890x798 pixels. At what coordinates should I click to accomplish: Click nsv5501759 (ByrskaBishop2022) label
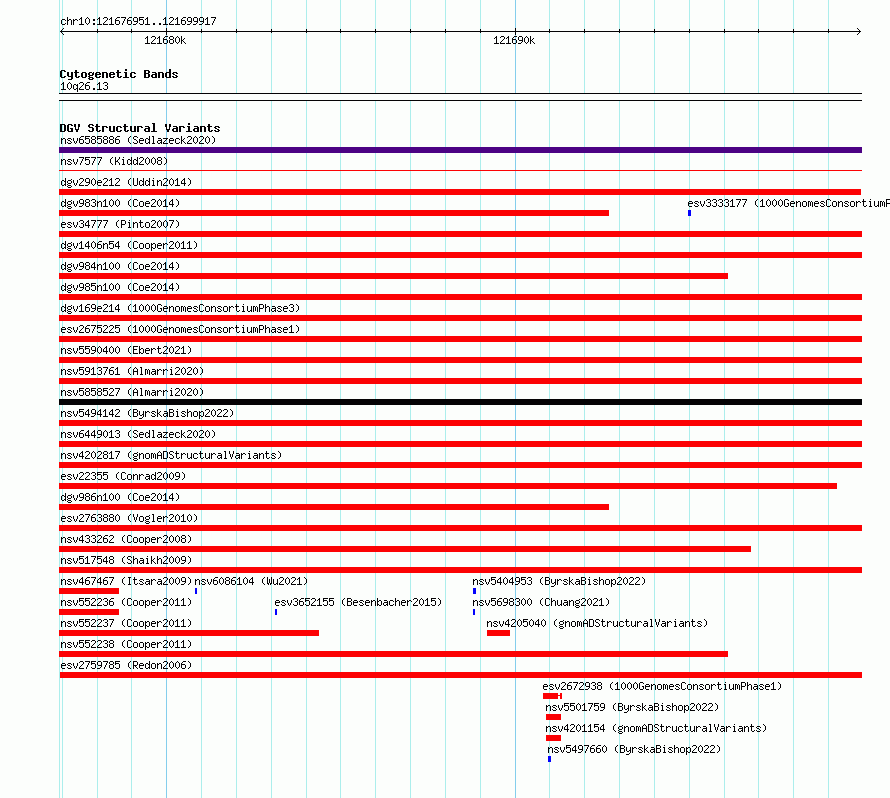[x=632, y=707]
